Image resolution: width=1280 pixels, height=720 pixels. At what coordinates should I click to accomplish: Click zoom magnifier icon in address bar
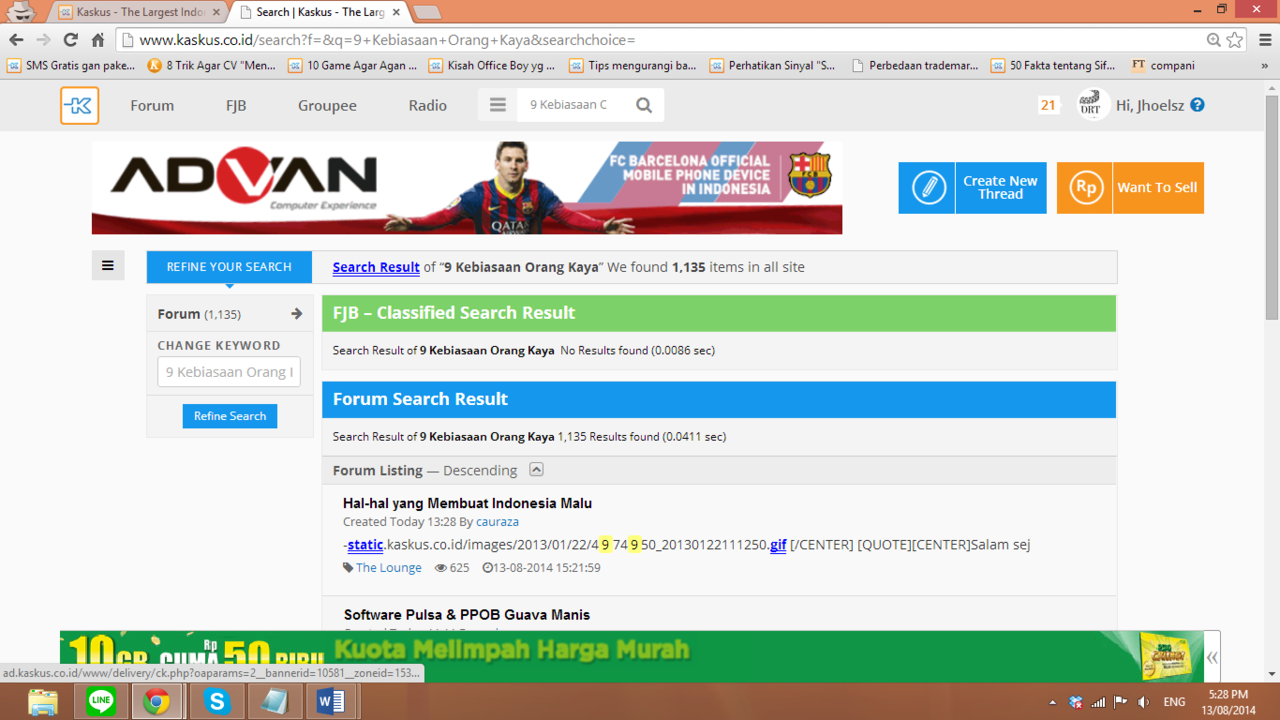pos(1213,40)
